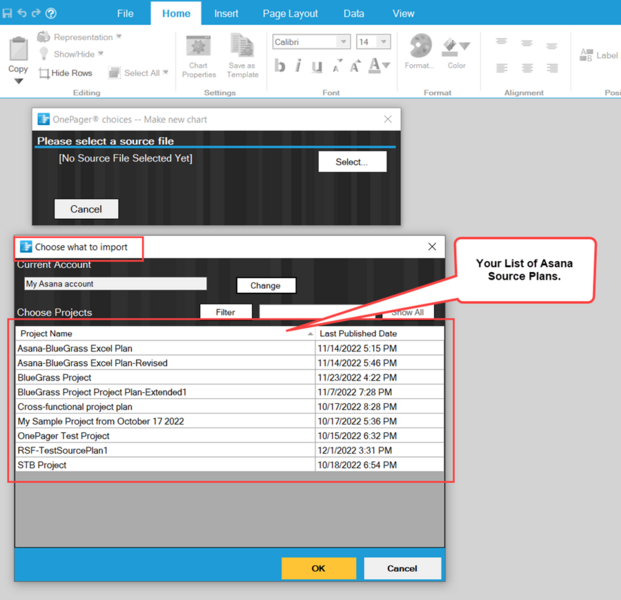Open the Help question mark icon

[x=51, y=13]
